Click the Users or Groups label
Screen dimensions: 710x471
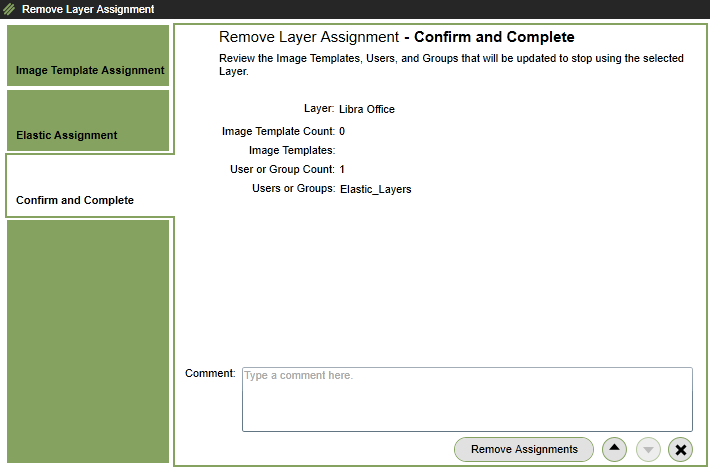point(293,188)
